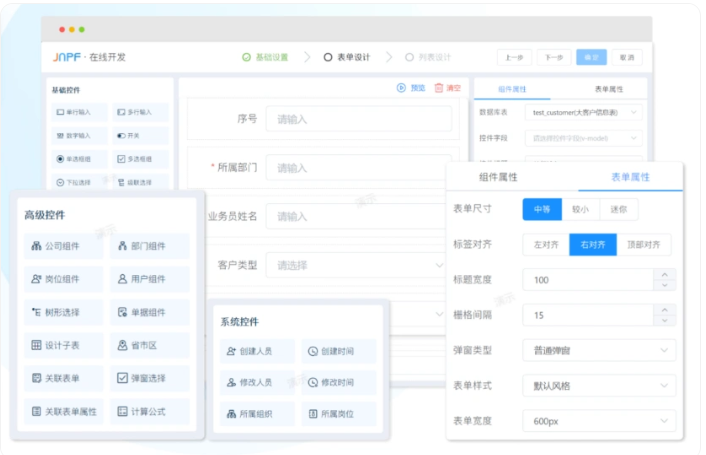
Task: Open the 弹窗类型 dropdown
Action: click(x=599, y=351)
